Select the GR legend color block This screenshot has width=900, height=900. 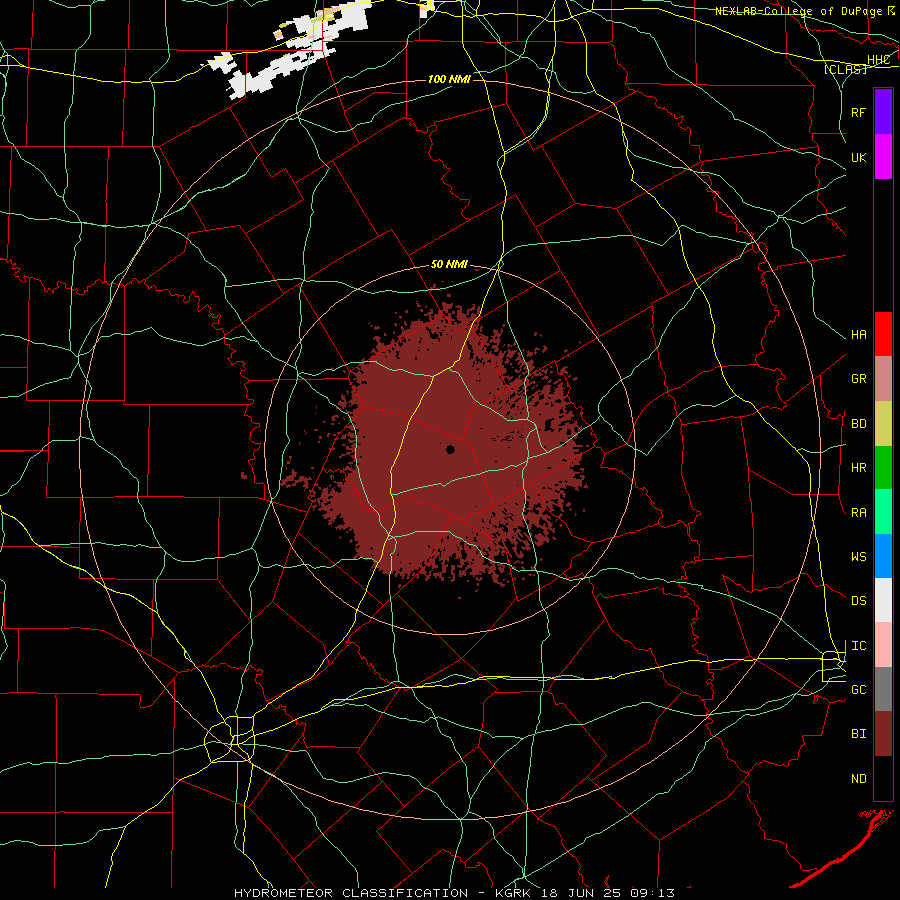pyautogui.click(x=883, y=379)
